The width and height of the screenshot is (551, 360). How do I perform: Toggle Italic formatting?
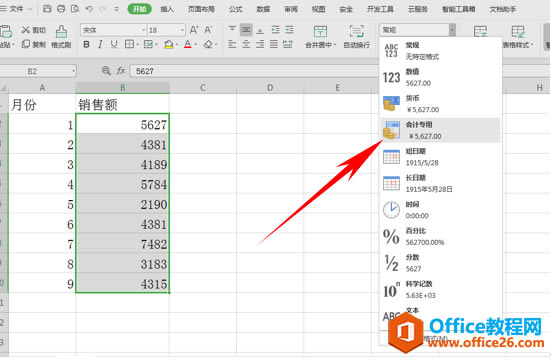click(x=100, y=44)
